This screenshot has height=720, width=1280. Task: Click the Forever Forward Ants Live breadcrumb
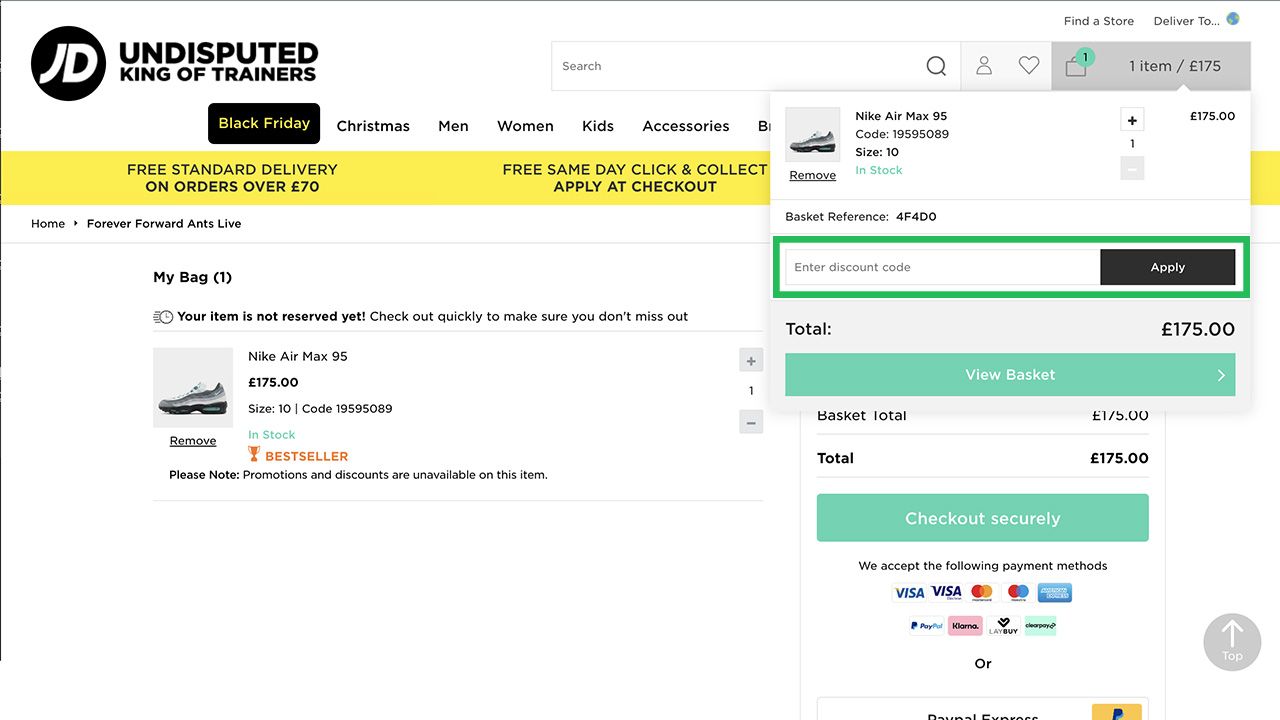point(164,224)
